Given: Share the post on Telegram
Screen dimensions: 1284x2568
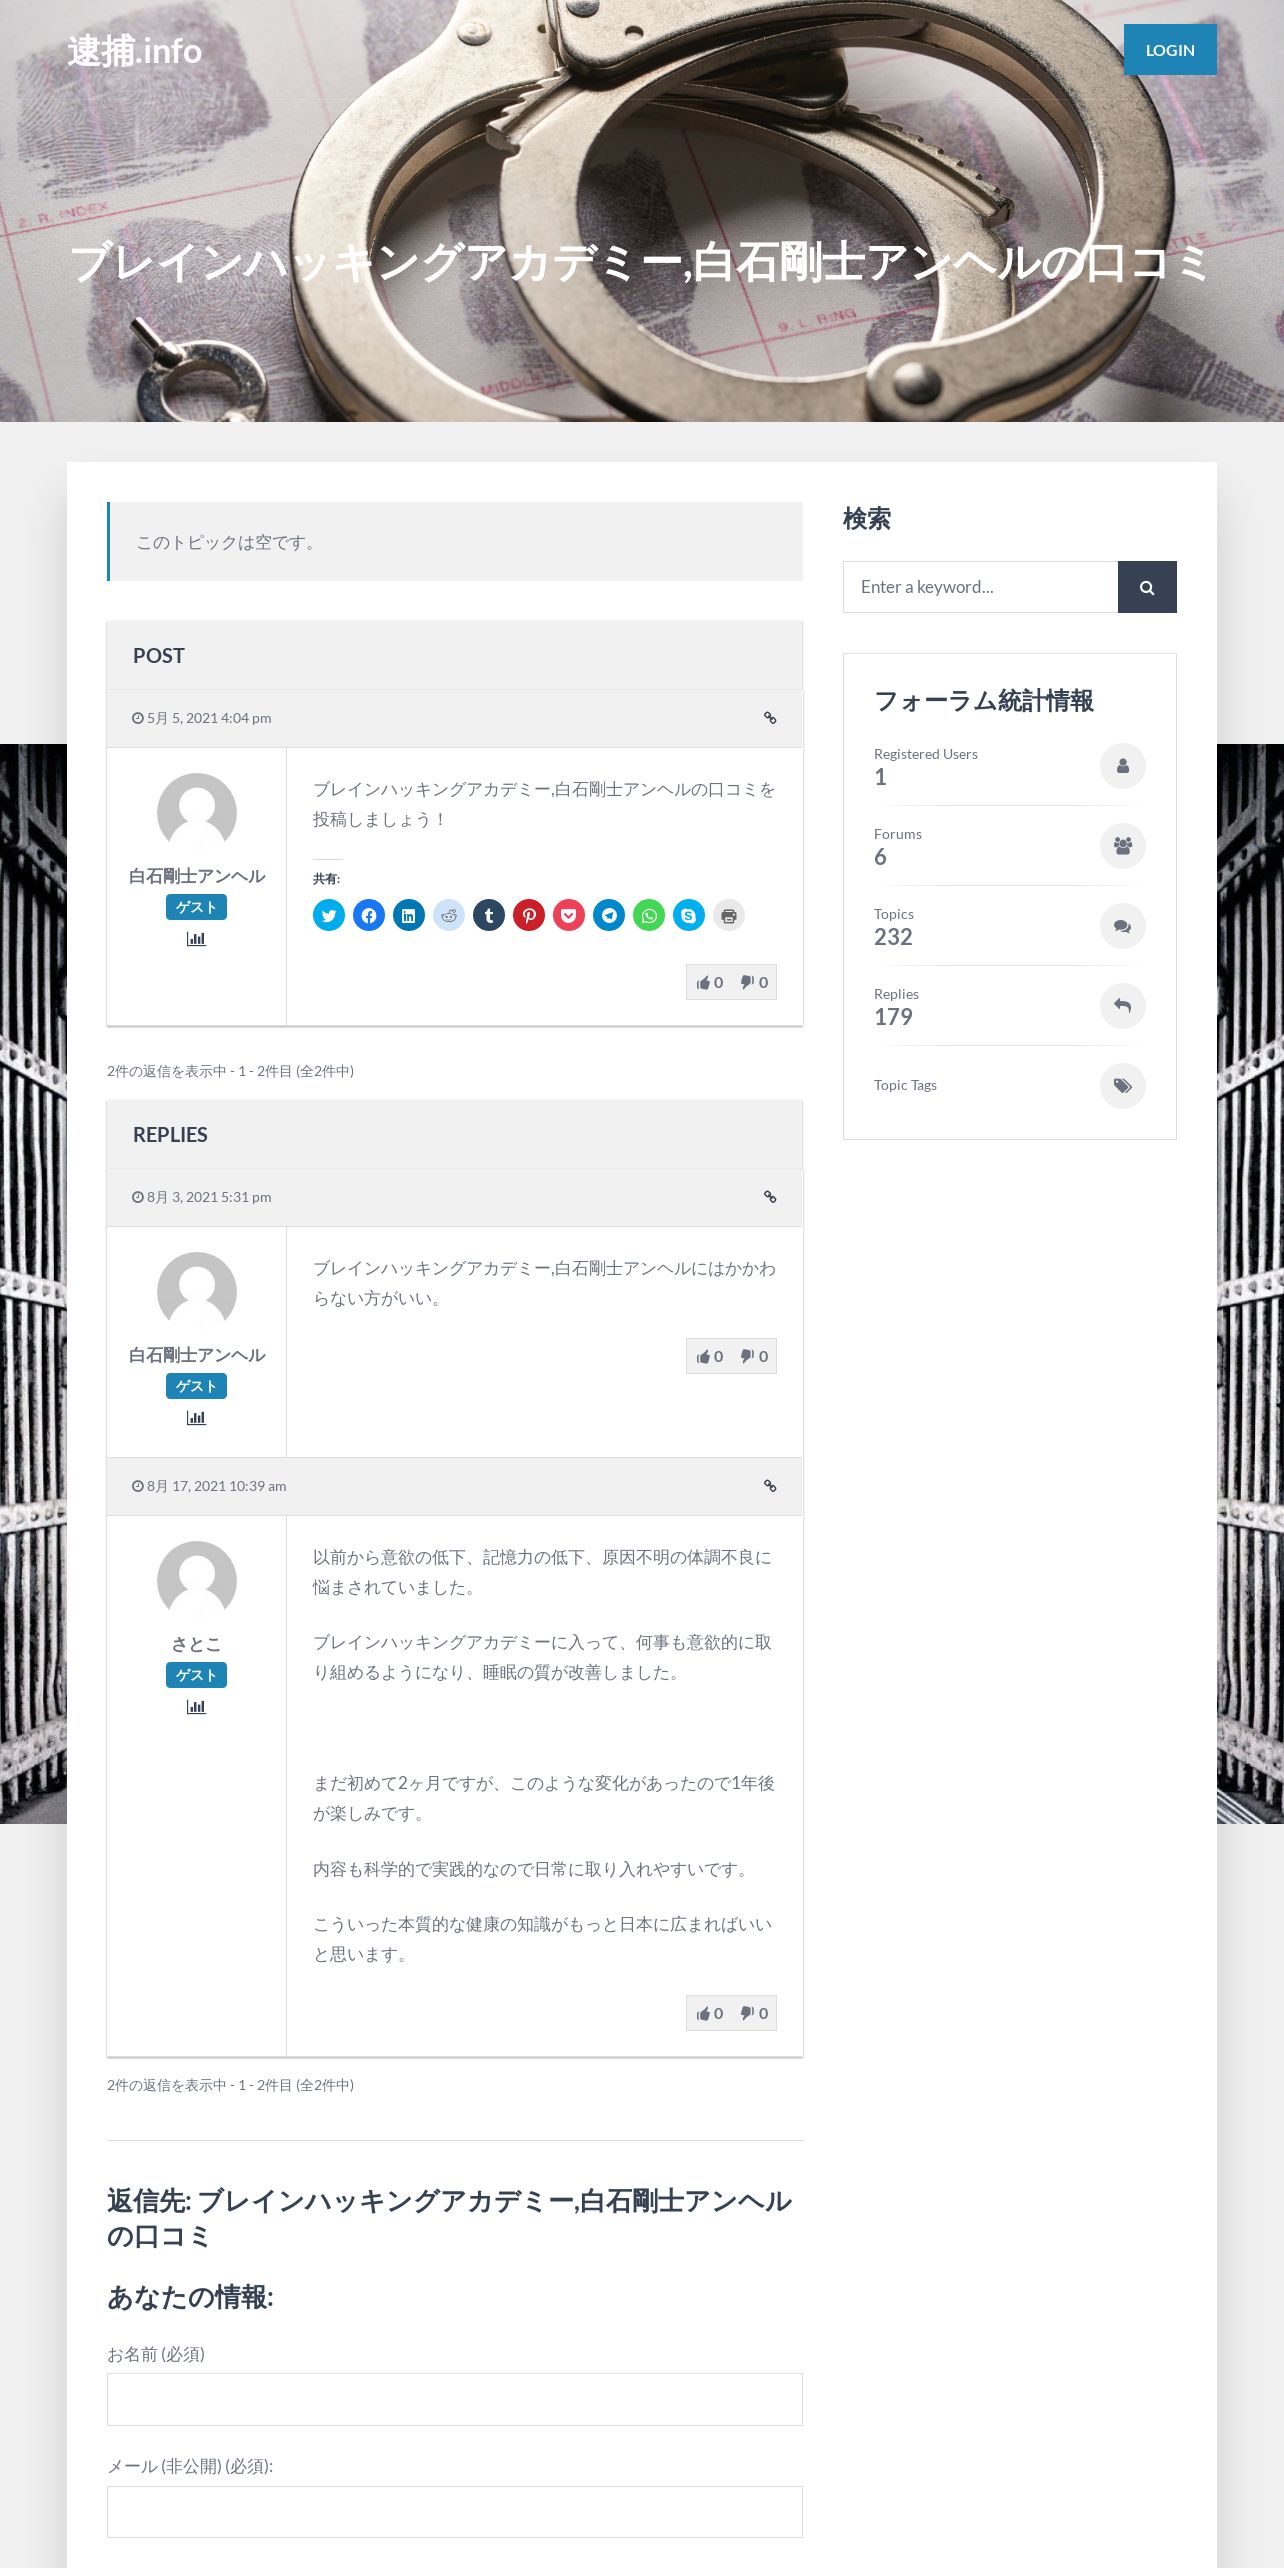Looking at the screenshot, I should [x=609, y=915].
